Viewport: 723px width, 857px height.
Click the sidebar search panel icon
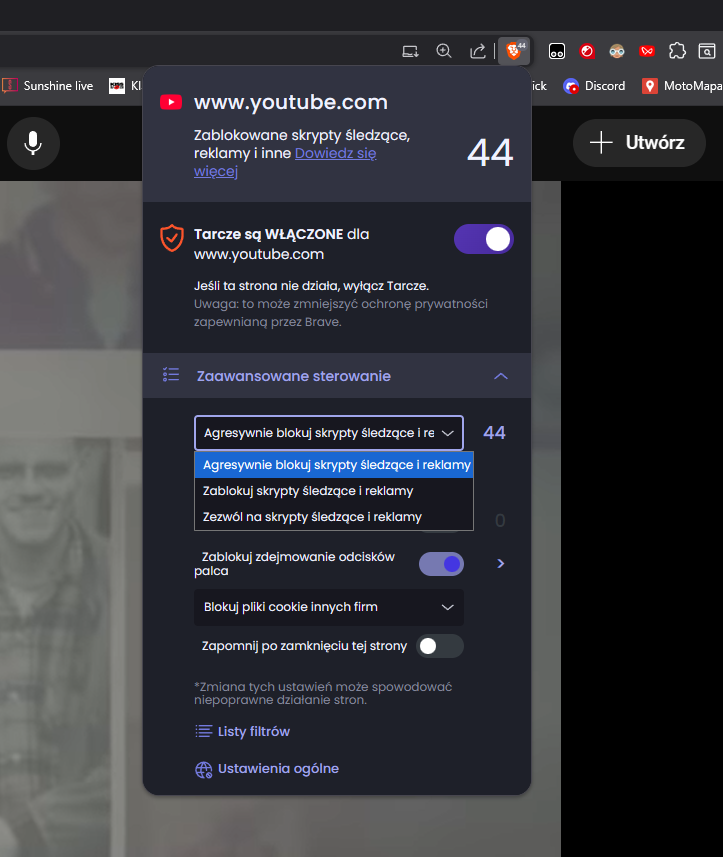coord(707,51)
